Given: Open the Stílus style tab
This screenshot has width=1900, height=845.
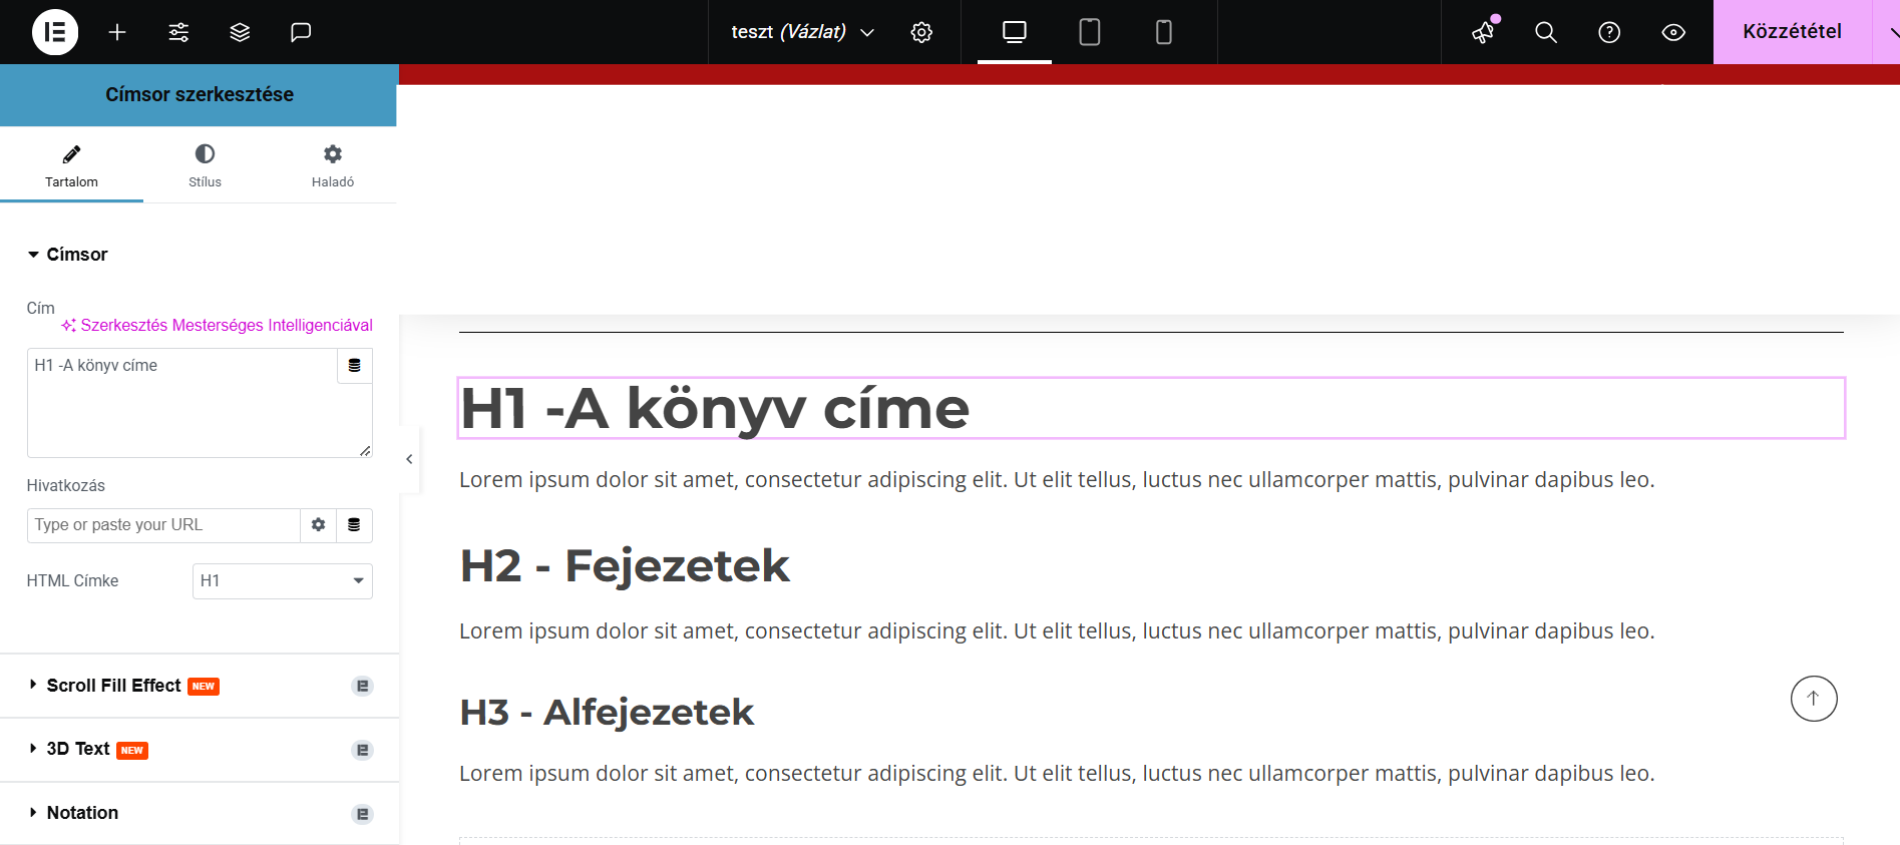Looking at the screenshot, I should tap(205, 166).
